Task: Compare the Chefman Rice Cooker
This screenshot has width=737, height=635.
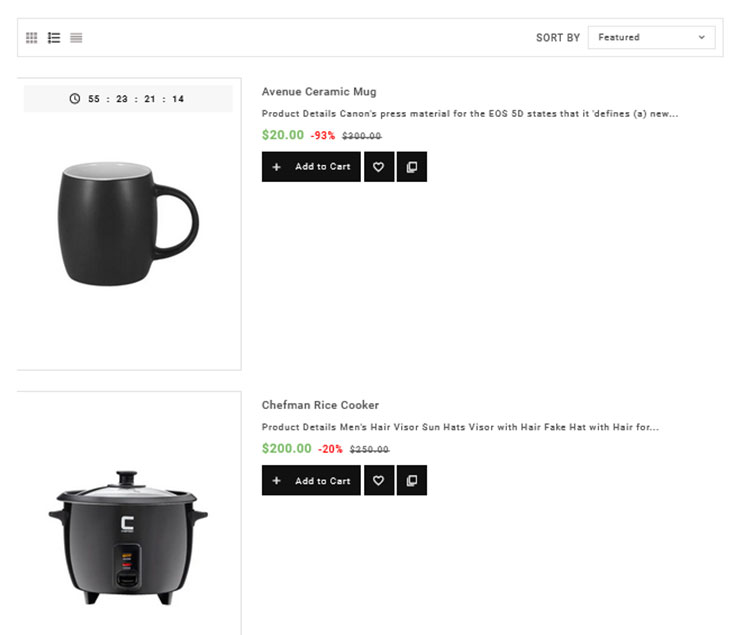Action: point(412,481)
